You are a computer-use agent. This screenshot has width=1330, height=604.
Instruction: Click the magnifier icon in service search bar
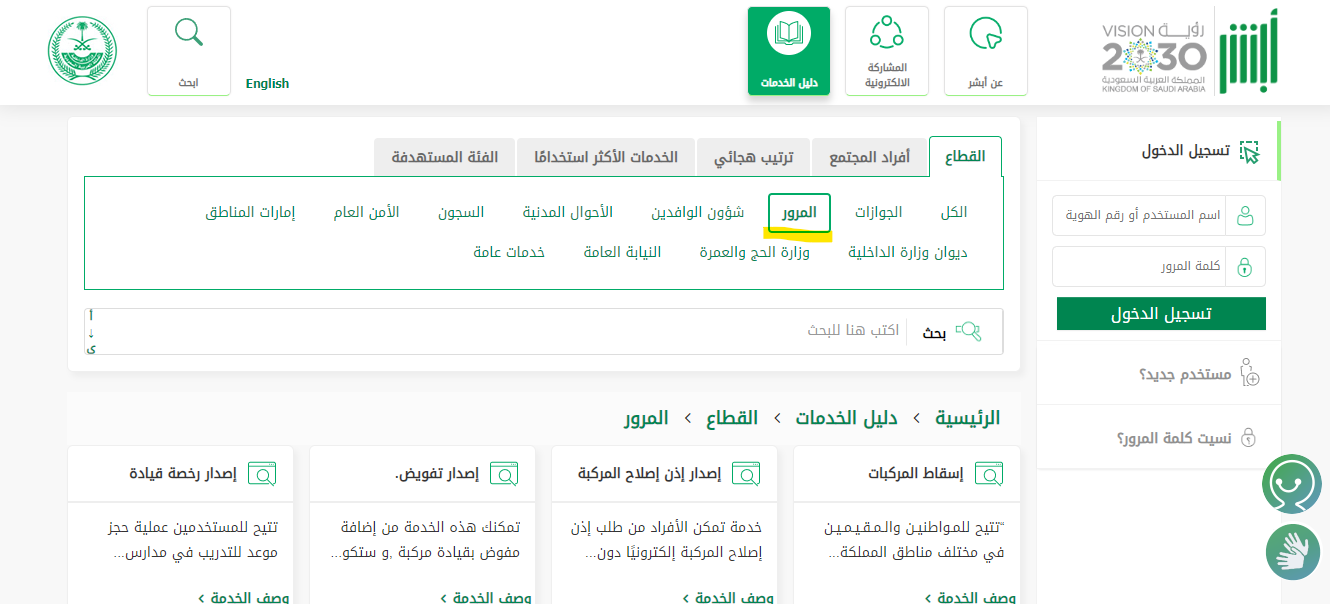(x=968, y=332)
